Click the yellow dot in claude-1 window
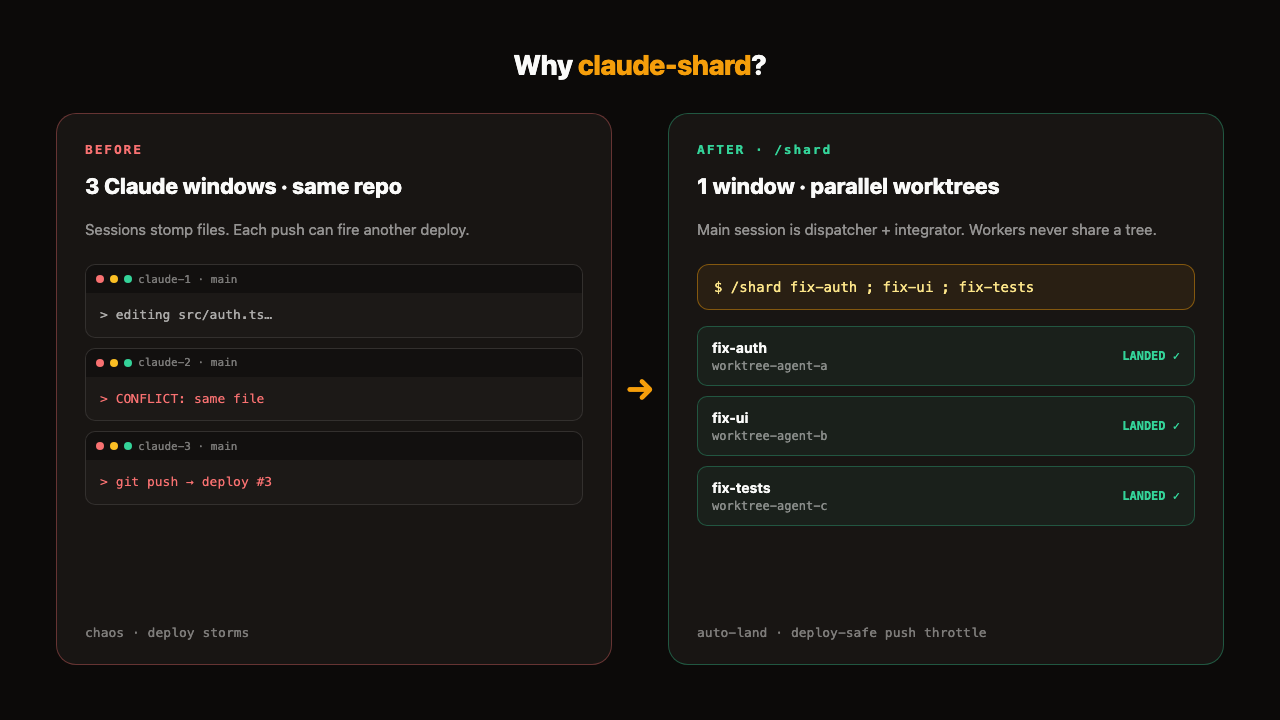The height and width of the screenshot is (720, 1280). (114, 279)
